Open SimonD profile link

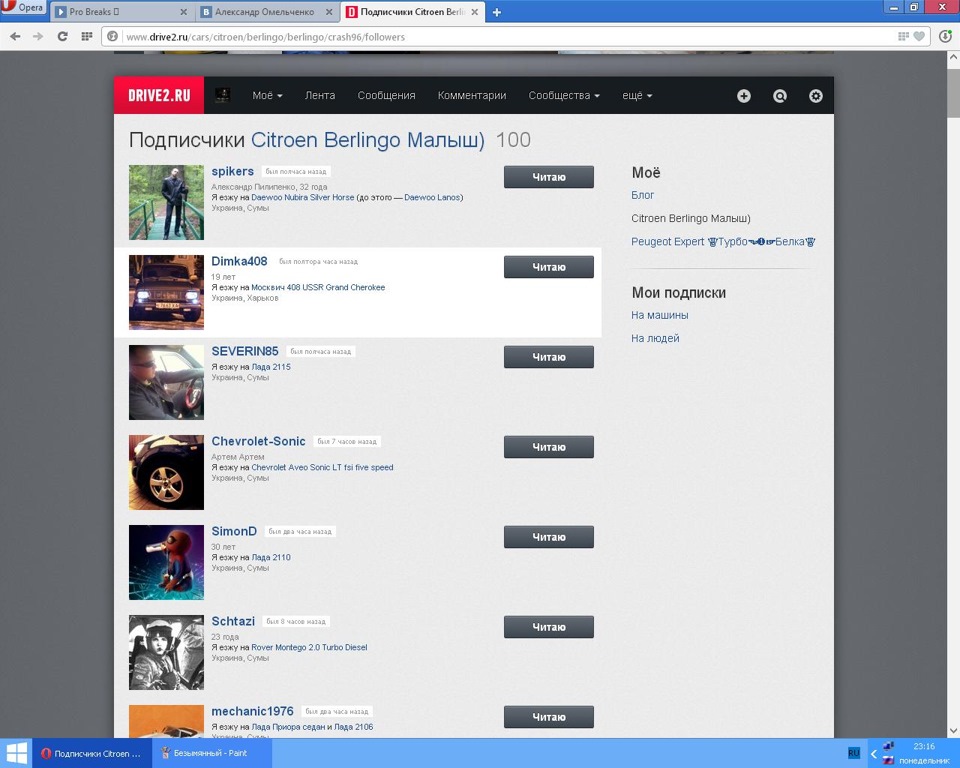[234, 531]
